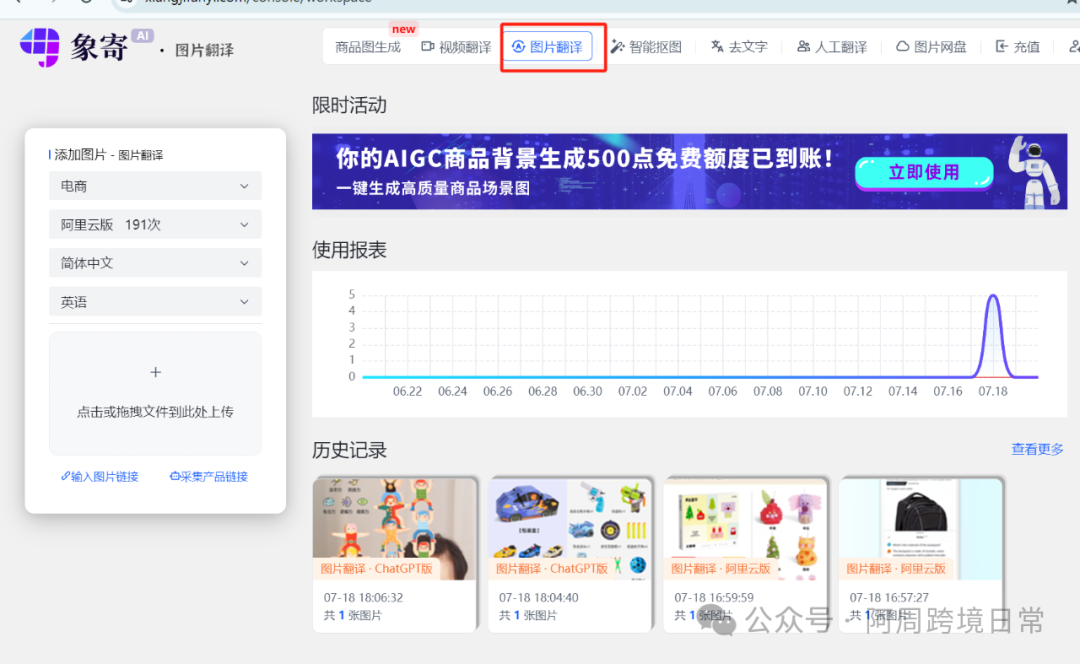
Task: Click the cloud icon beside 图片网盘
Action: pyautogui.click(x=902, y=46)
